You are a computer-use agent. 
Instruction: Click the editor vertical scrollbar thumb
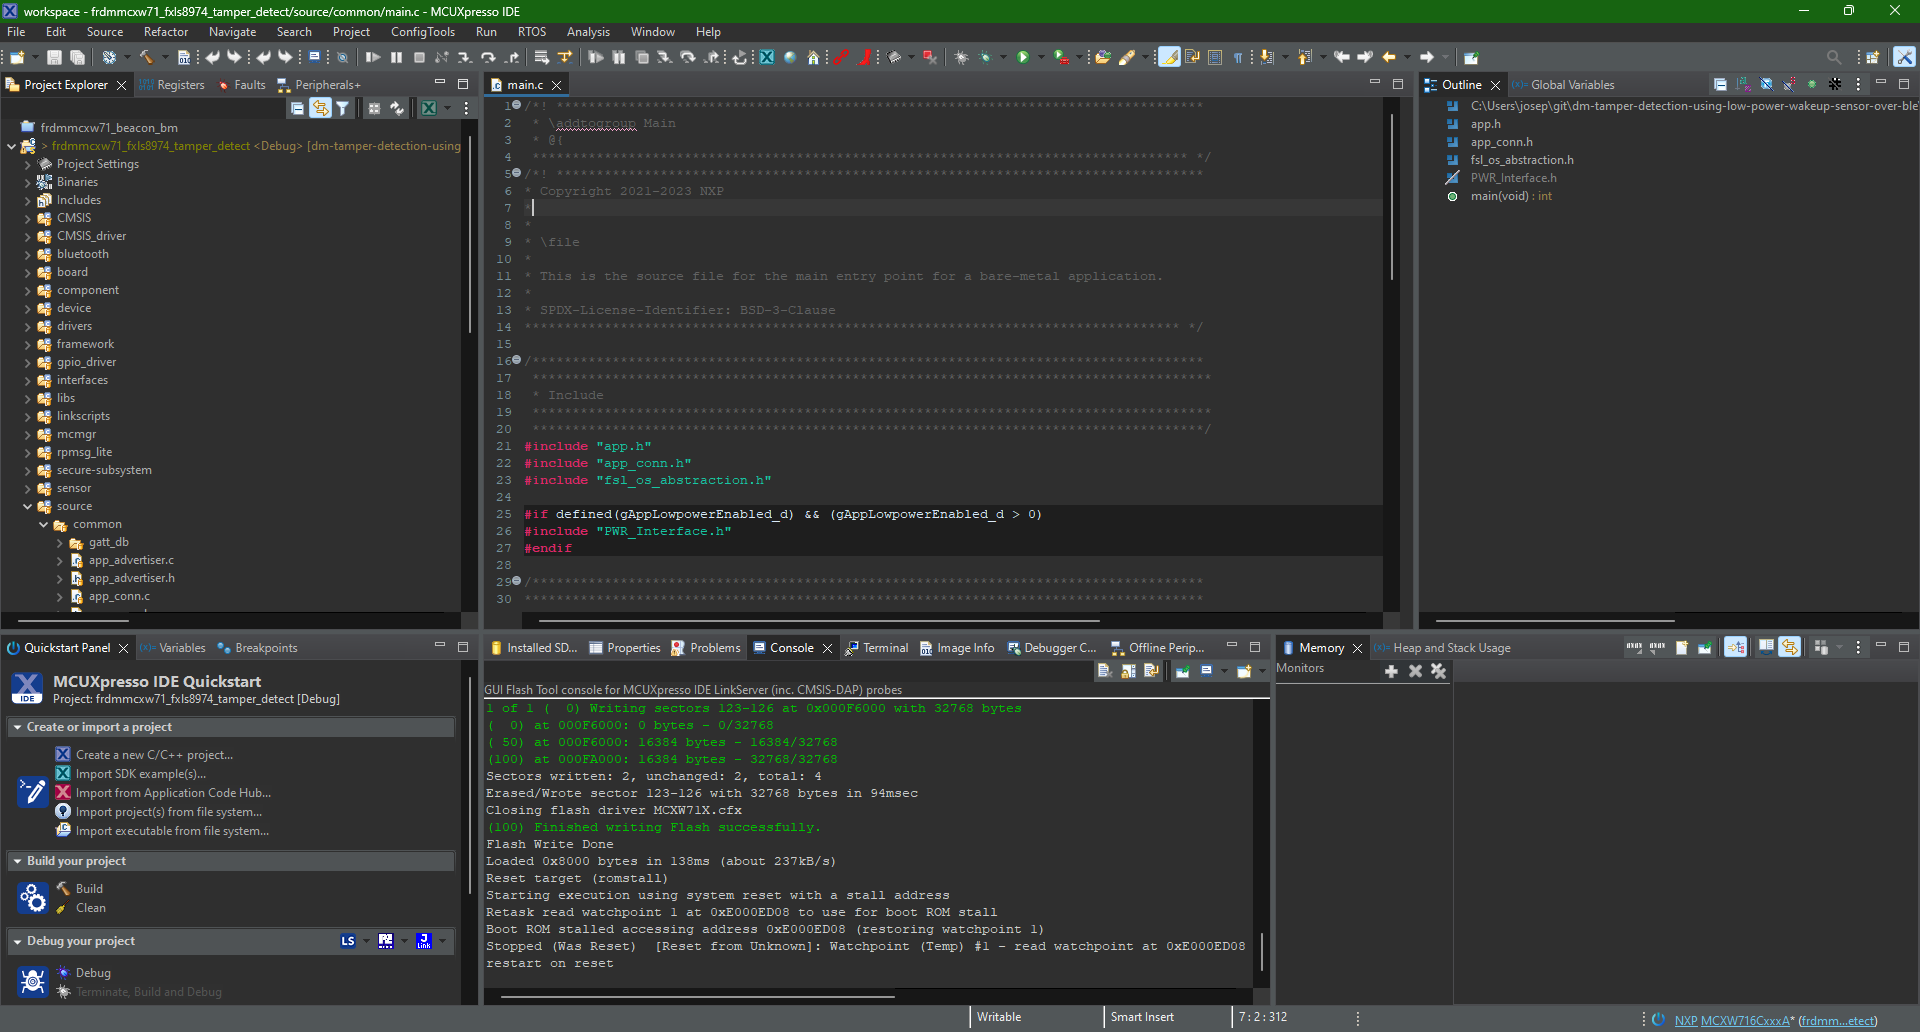click(x=1391, y=195)
